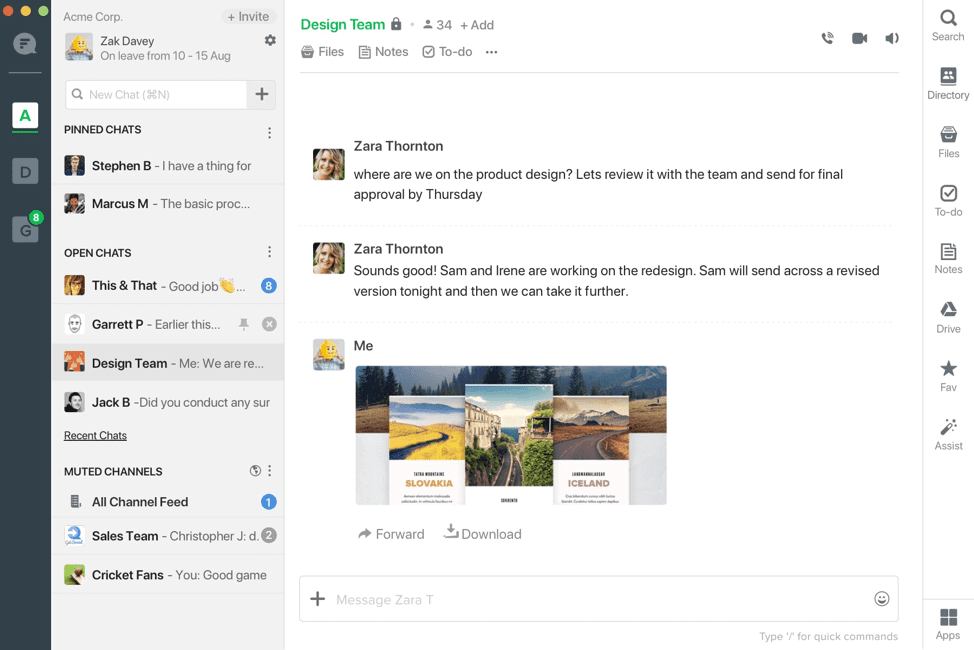Forward the shared travel image
This screenshot has width=974, height=650.
(391, 533)
